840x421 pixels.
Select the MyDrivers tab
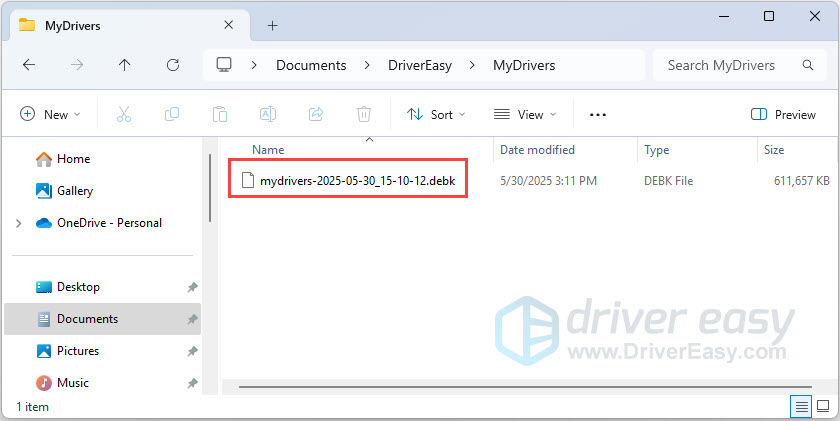pyautogui.click(x=120, y=25)
